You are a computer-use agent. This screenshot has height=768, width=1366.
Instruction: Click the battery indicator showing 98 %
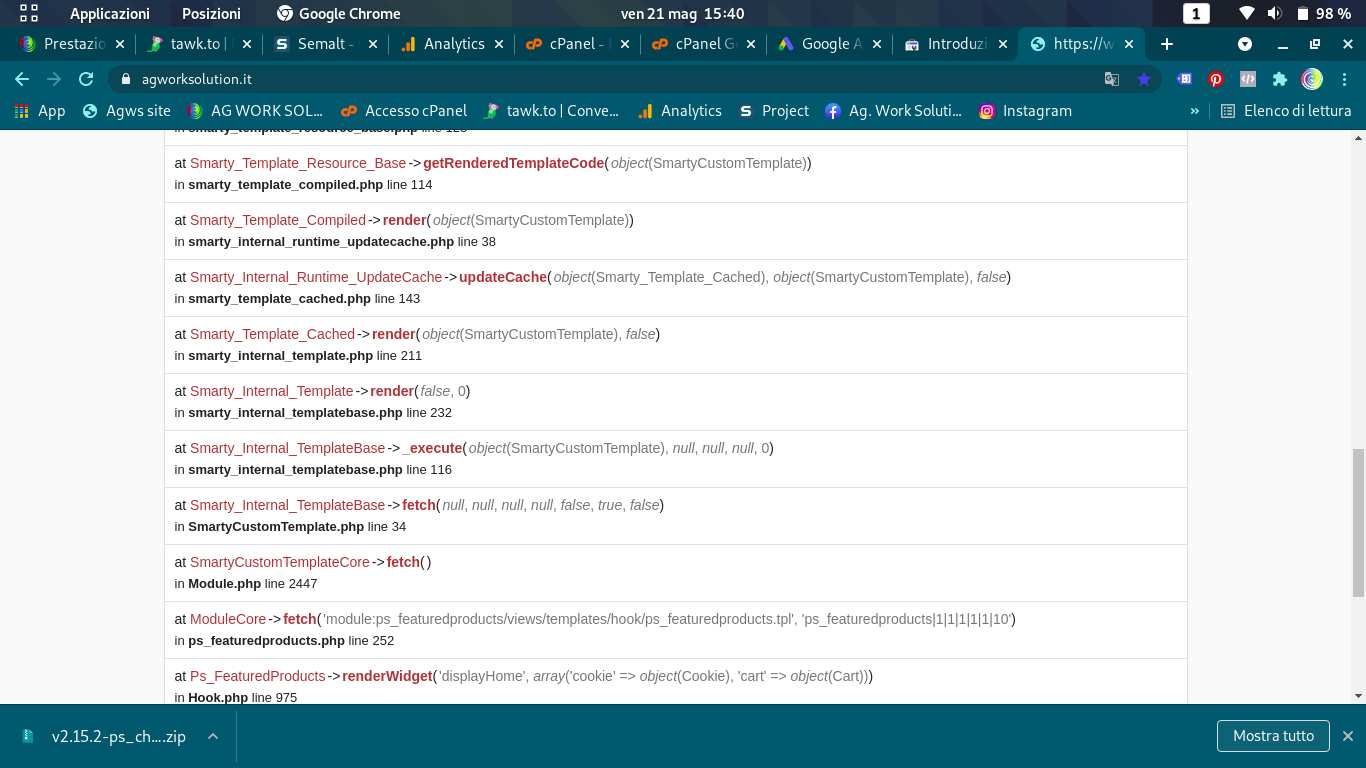[1324, 13]
